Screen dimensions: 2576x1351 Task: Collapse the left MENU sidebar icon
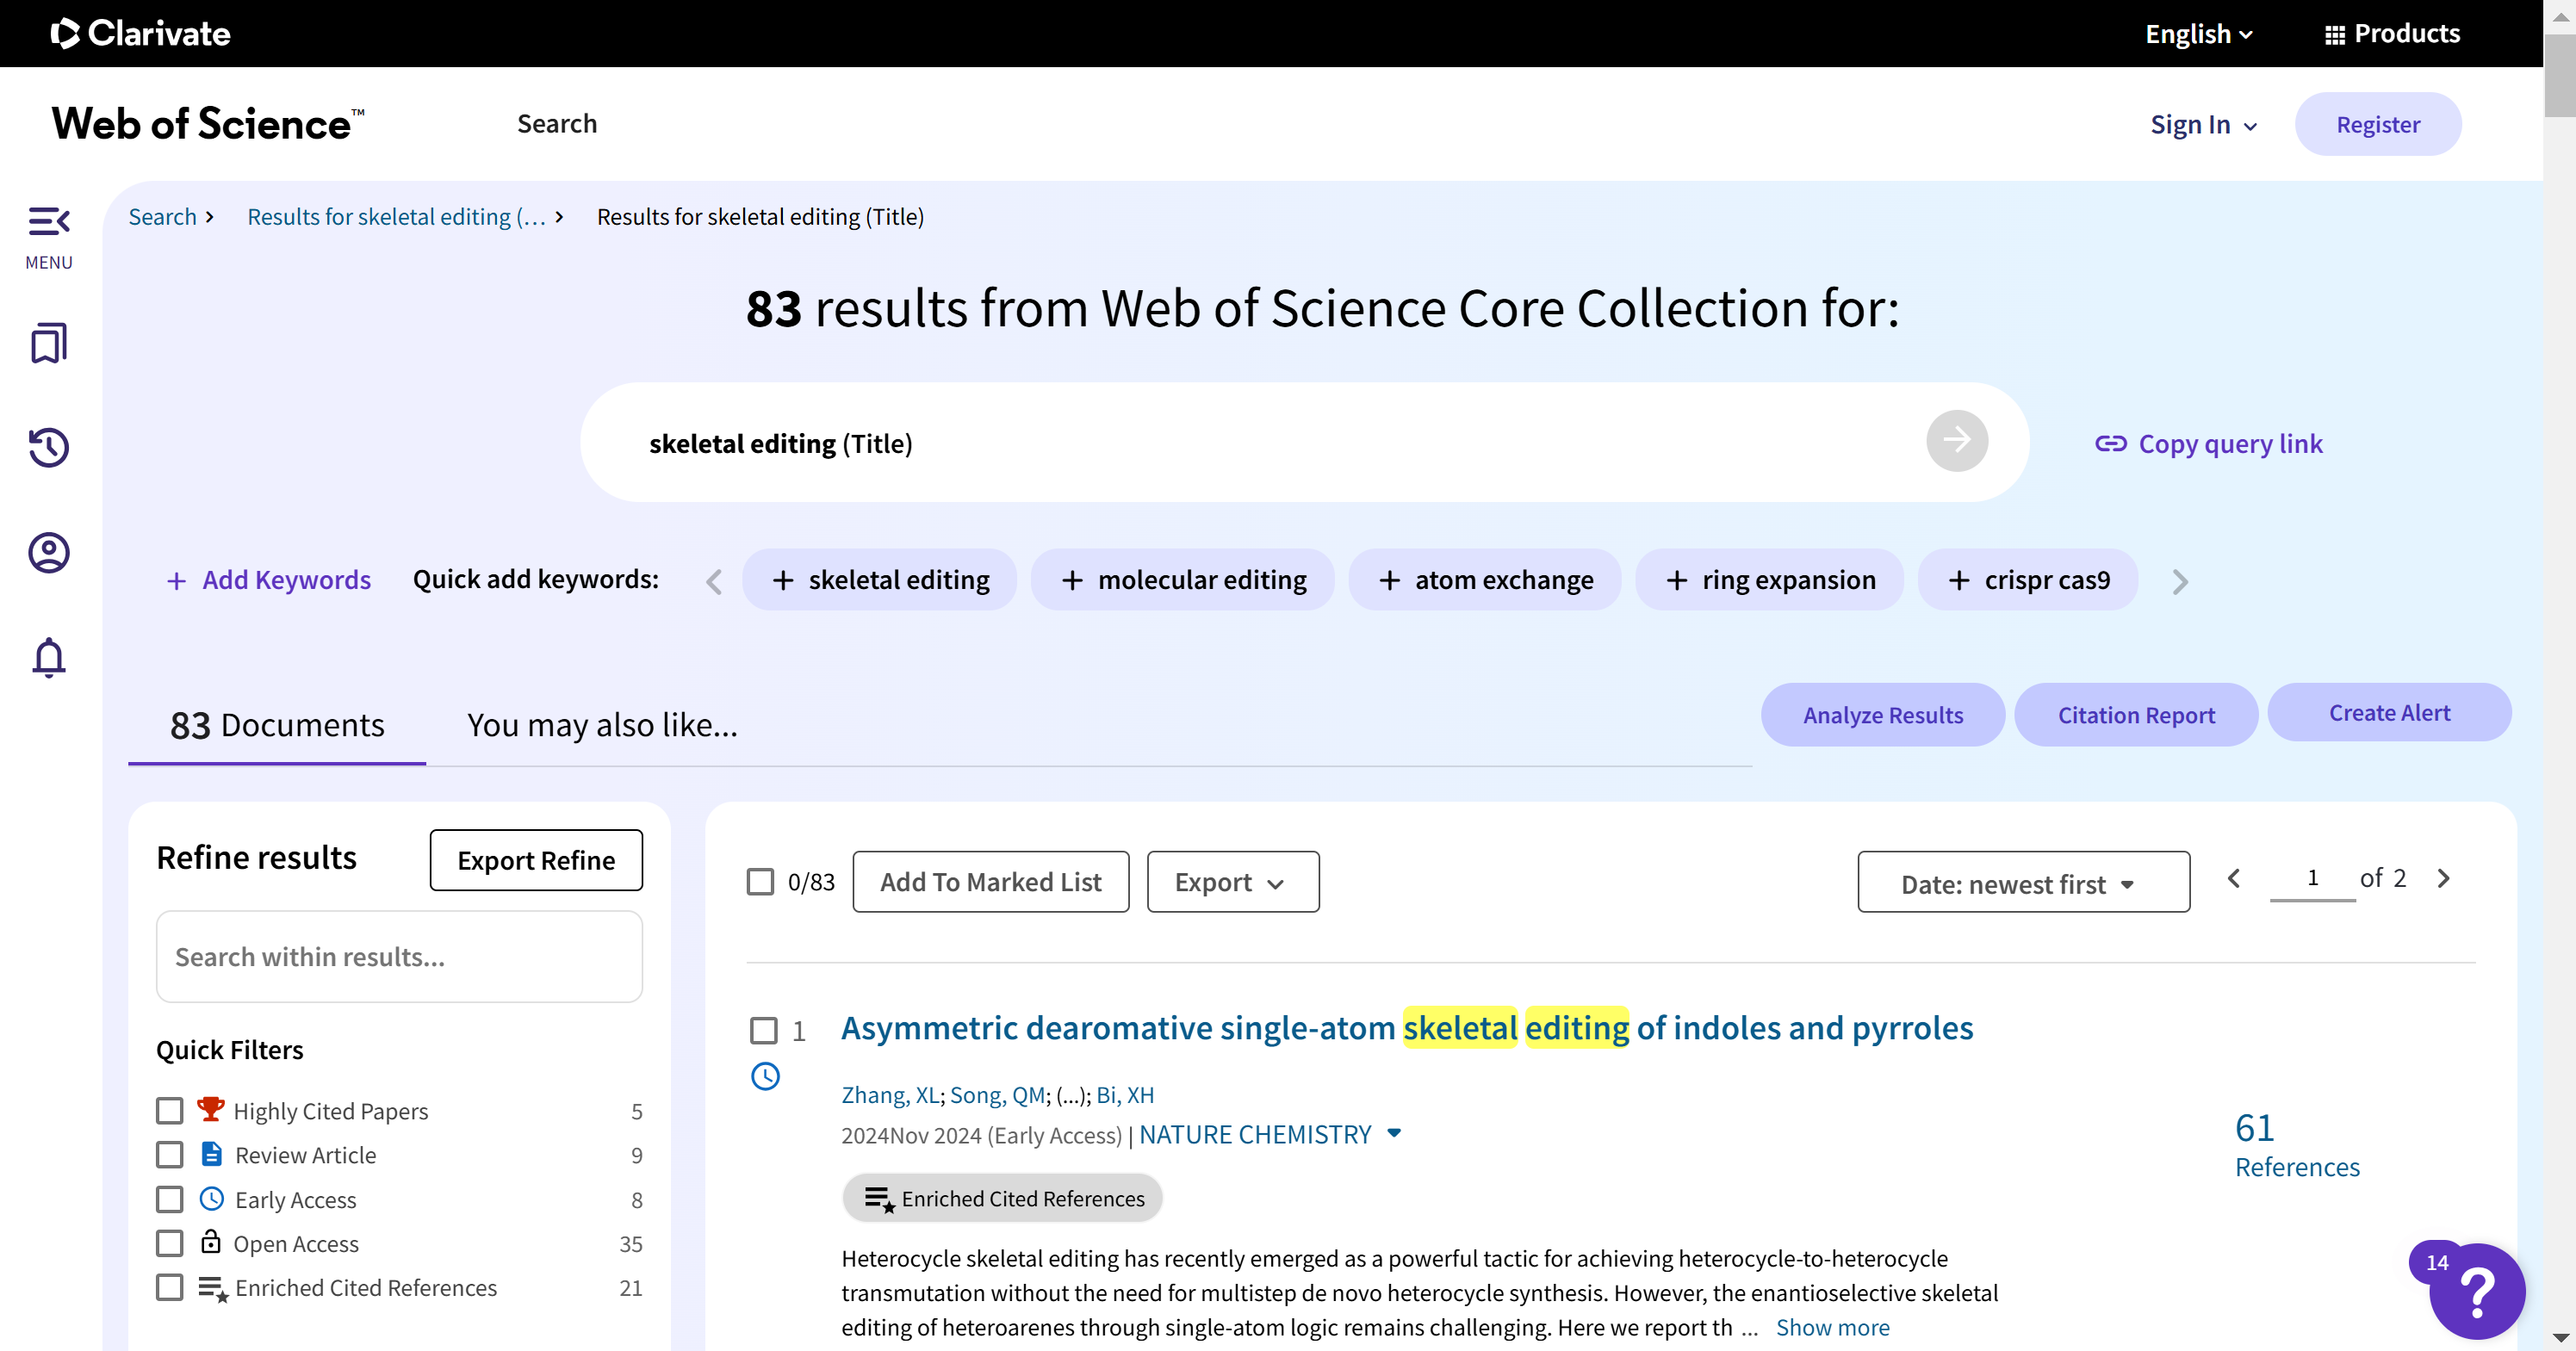pos(48,221)
